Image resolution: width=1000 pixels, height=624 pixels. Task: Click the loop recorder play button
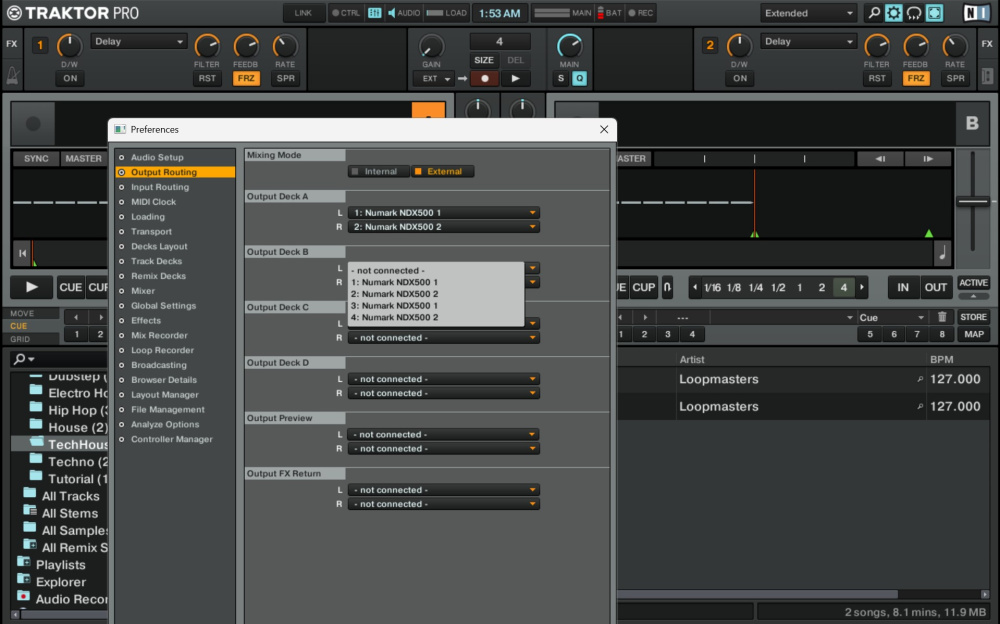[515, 78]
